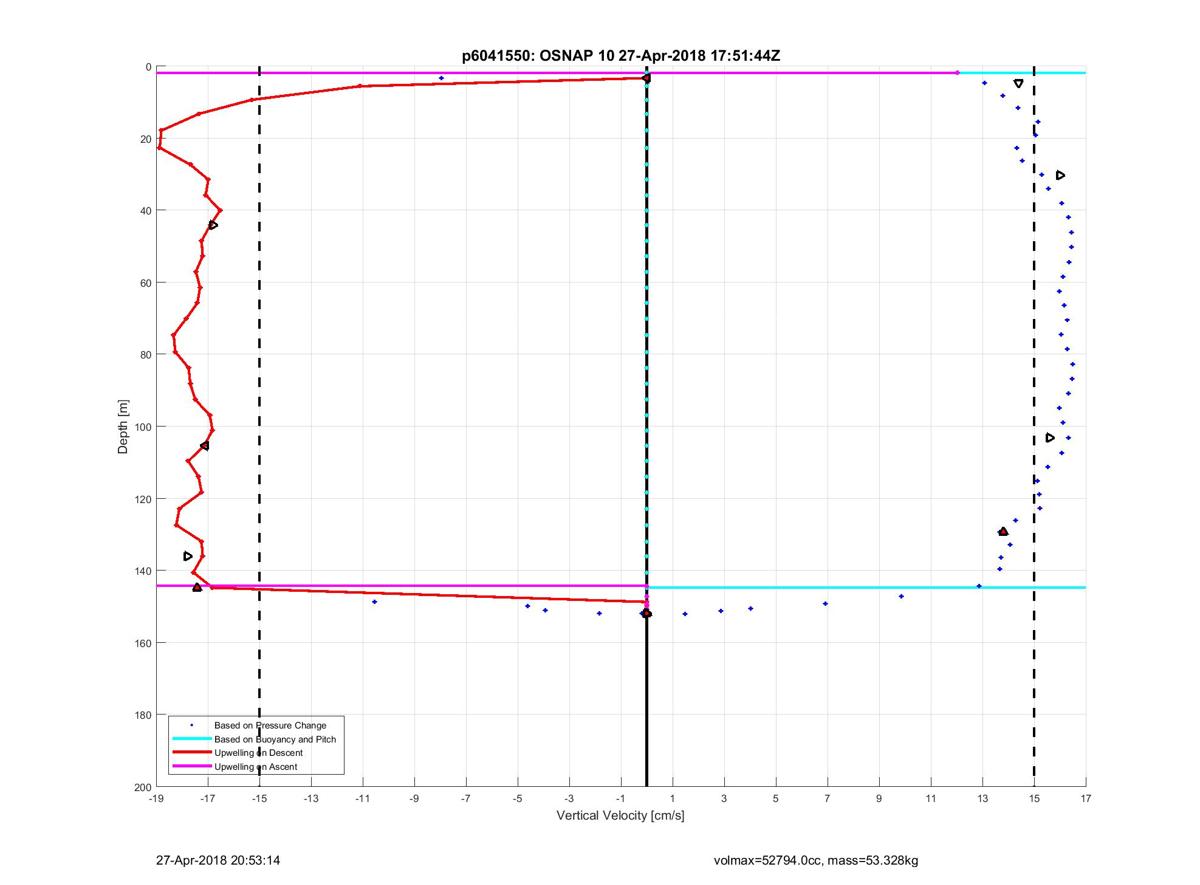The image size is (1200, 885).
Task: Click the y-axis tick label '140'
Action: [x=143, y=571]
